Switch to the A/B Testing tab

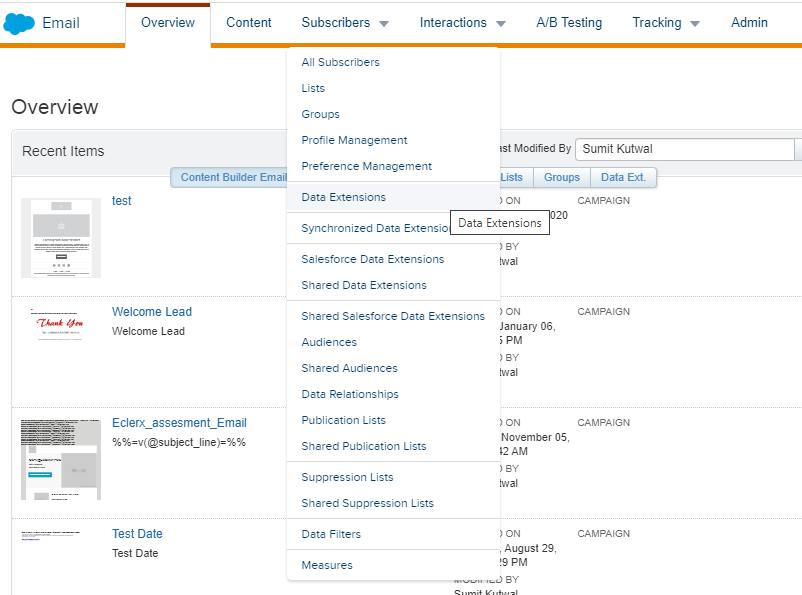pos(569,23)
